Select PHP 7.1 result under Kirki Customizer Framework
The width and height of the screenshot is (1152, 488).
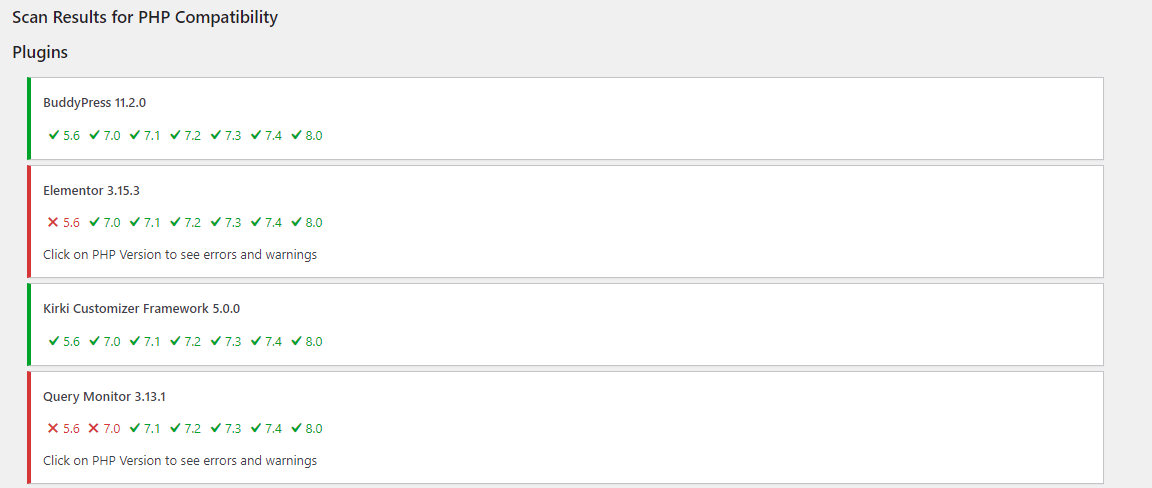click(x=152, y=342)
